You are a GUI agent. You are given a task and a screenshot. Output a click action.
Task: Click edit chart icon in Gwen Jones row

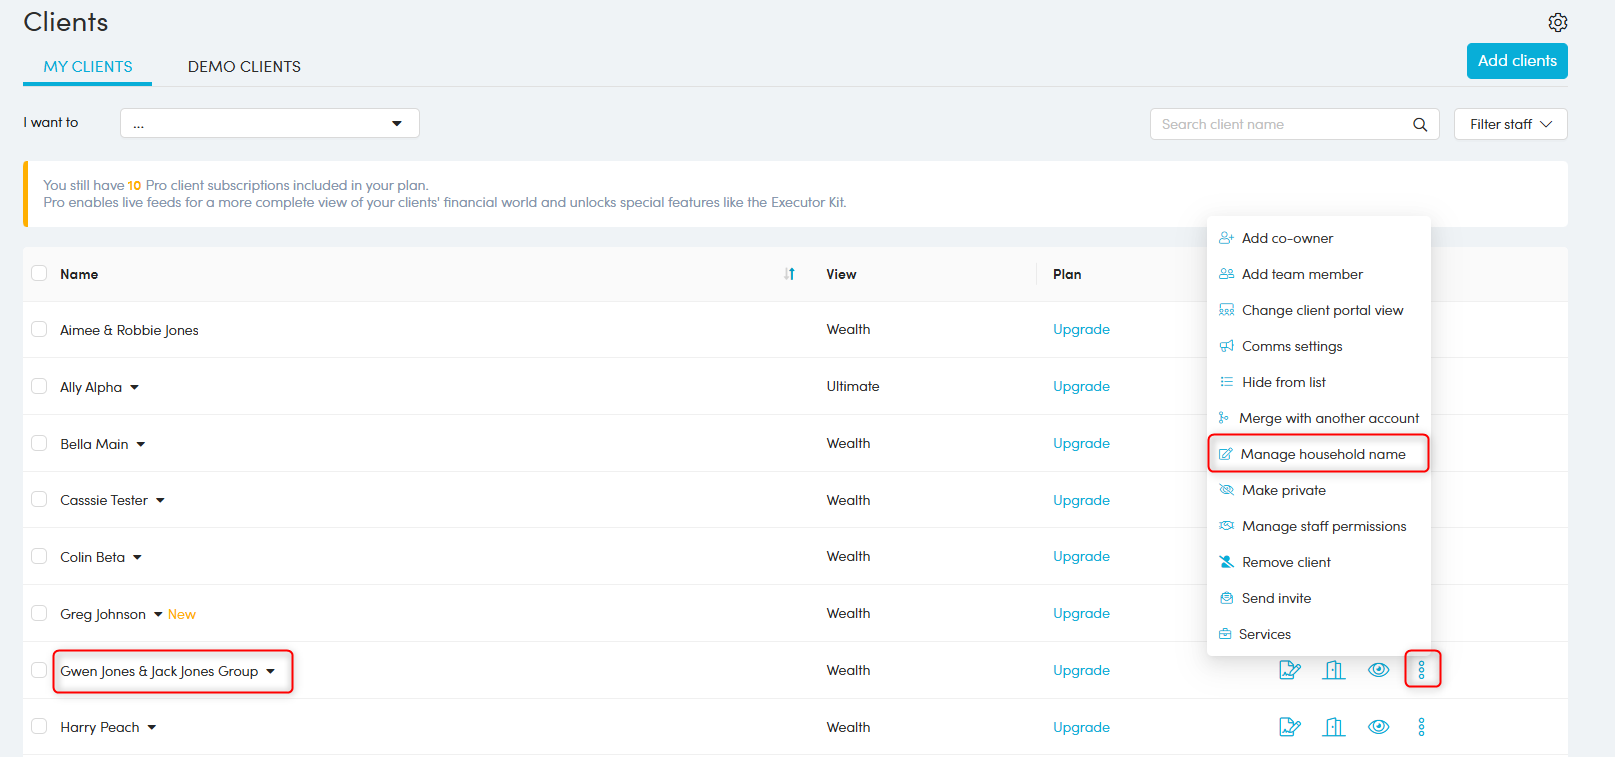coord(1290,670)
